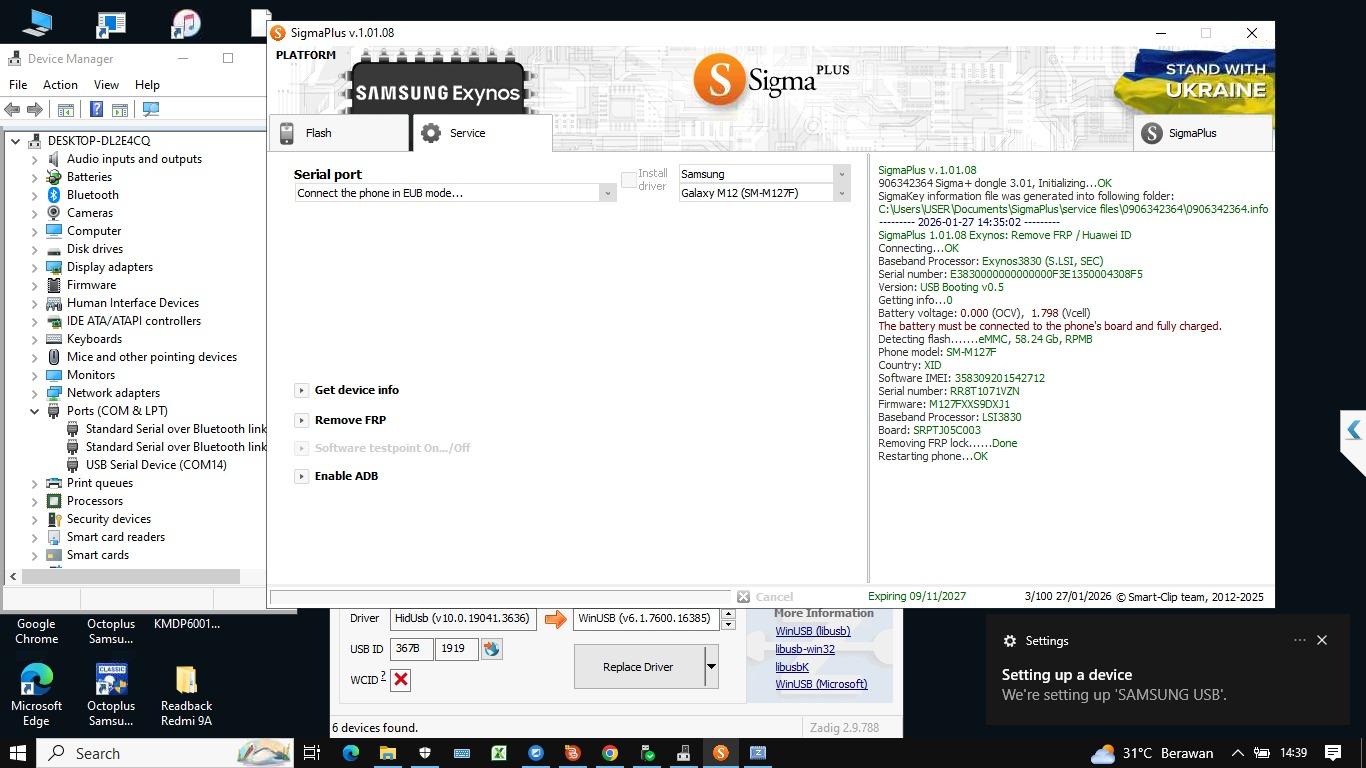Open Google Chrome from the taskbar
The width and height of the screenshot is (1366, 768).
[609, 753]
